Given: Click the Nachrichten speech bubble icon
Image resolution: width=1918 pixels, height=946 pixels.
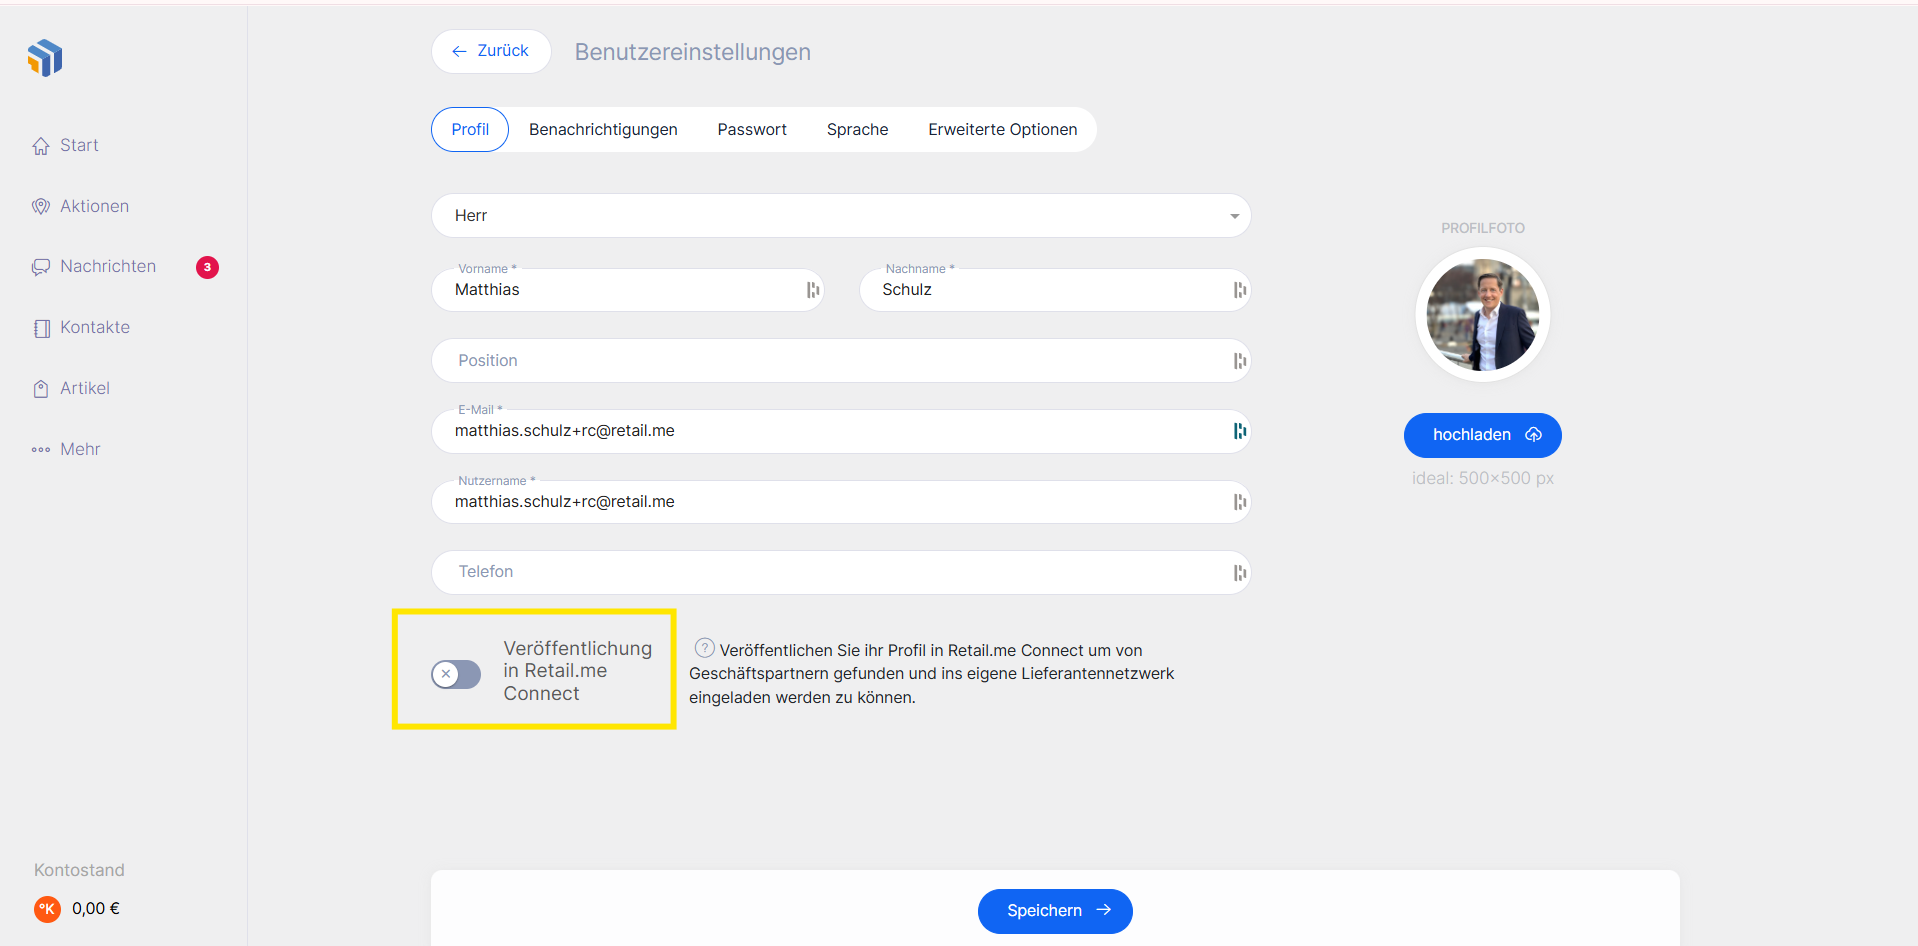Looking at the screenshot, I should (41, 267).
